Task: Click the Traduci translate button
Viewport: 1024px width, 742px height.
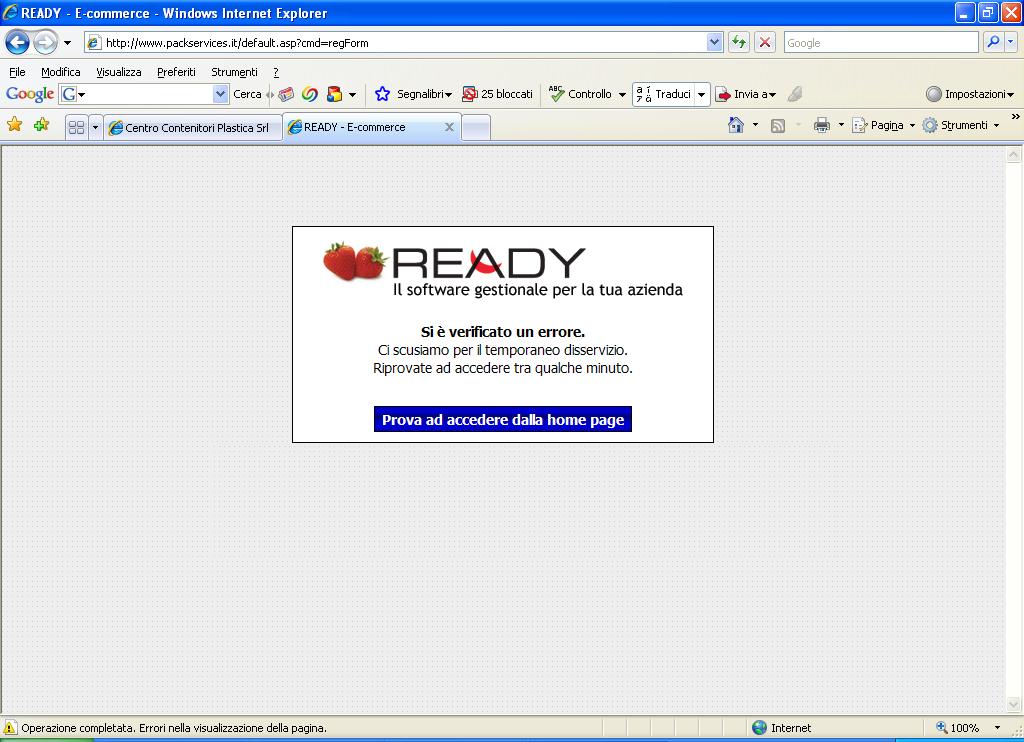Action: click(x=663, y=94)
